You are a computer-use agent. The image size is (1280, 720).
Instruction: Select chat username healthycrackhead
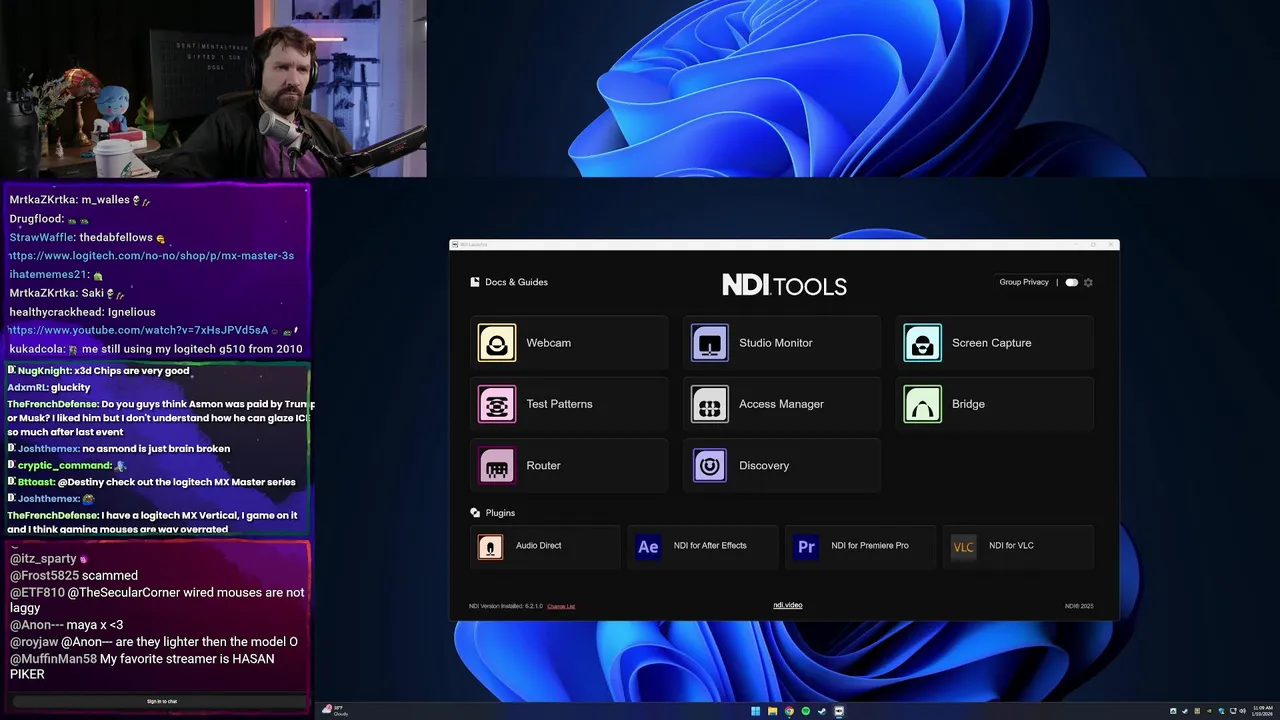coord(56,312)
